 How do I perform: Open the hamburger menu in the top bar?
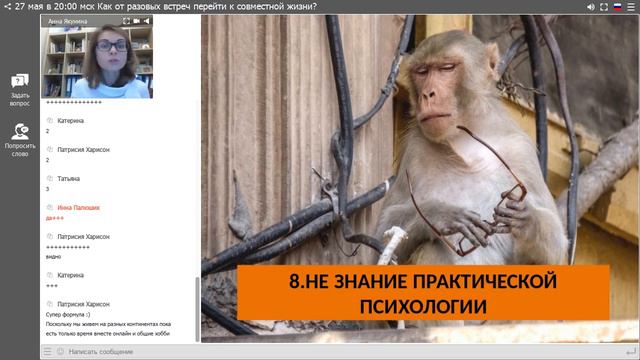click(631, 7)
